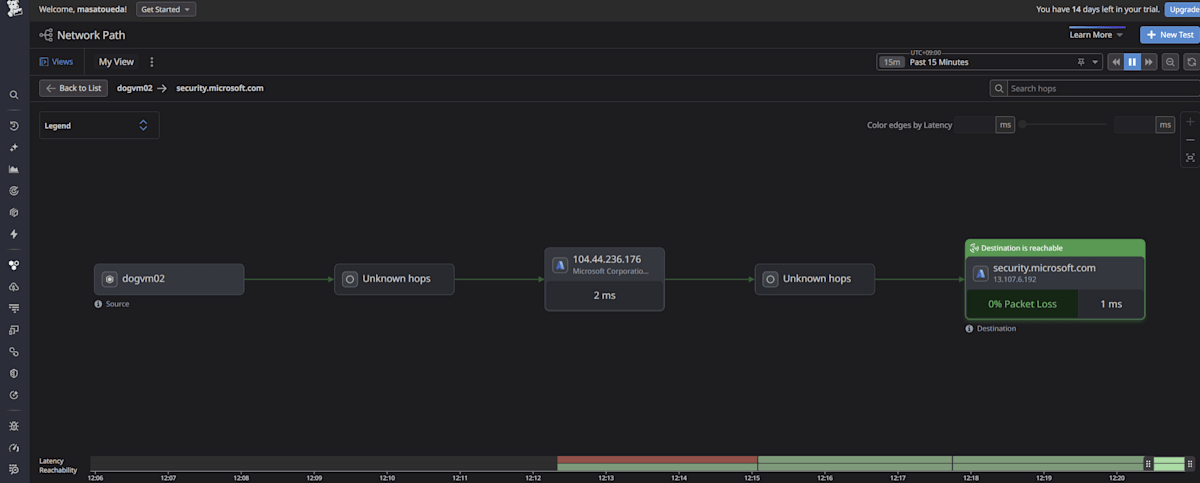Image resolution: width=1200 pixels, height=483 pixels.
Task: Click the dogvm02 source node
Action: (x=169, y=279)
